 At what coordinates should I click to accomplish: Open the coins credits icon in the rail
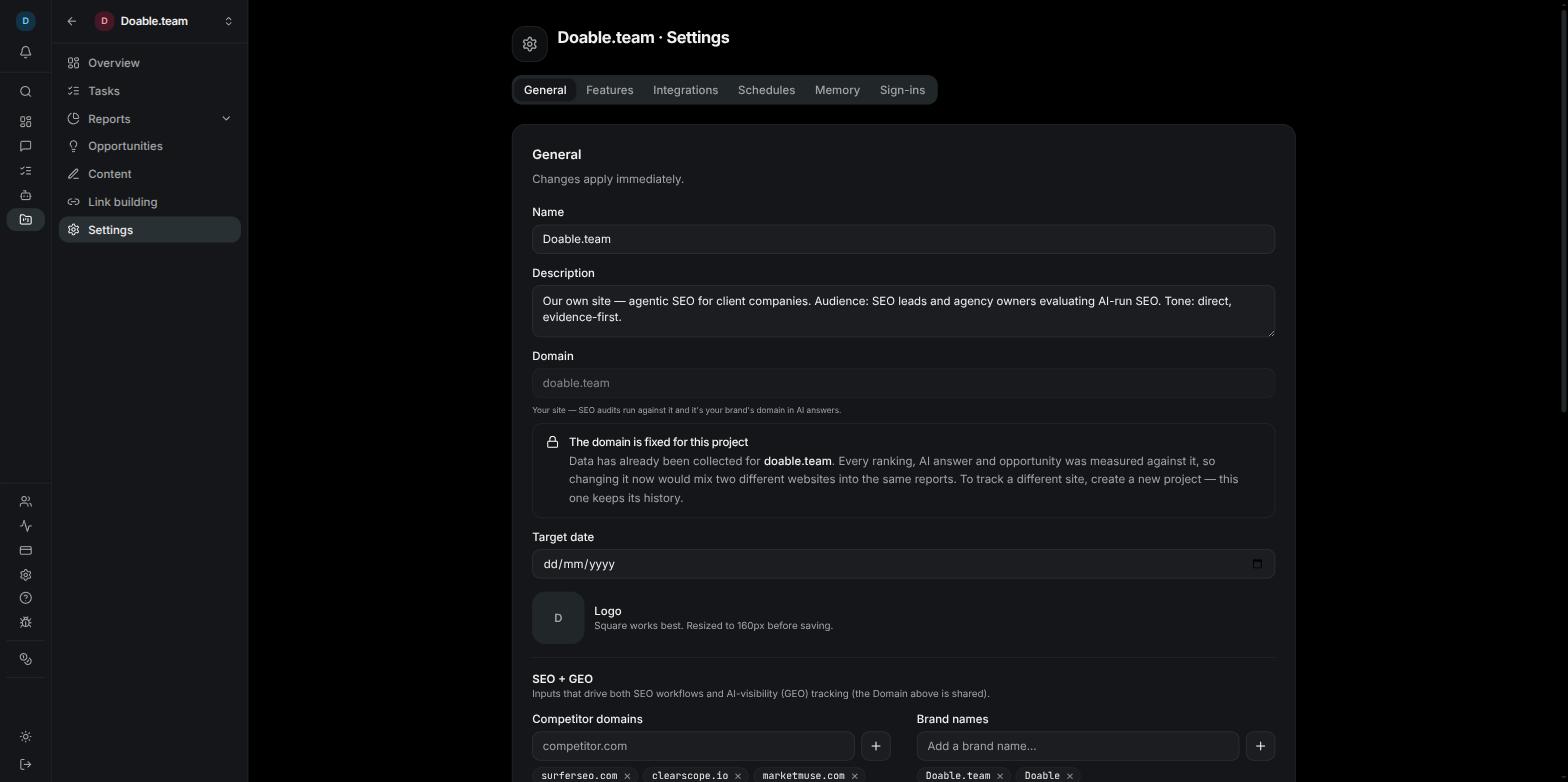pyautogui.click(x=26, y=659)
